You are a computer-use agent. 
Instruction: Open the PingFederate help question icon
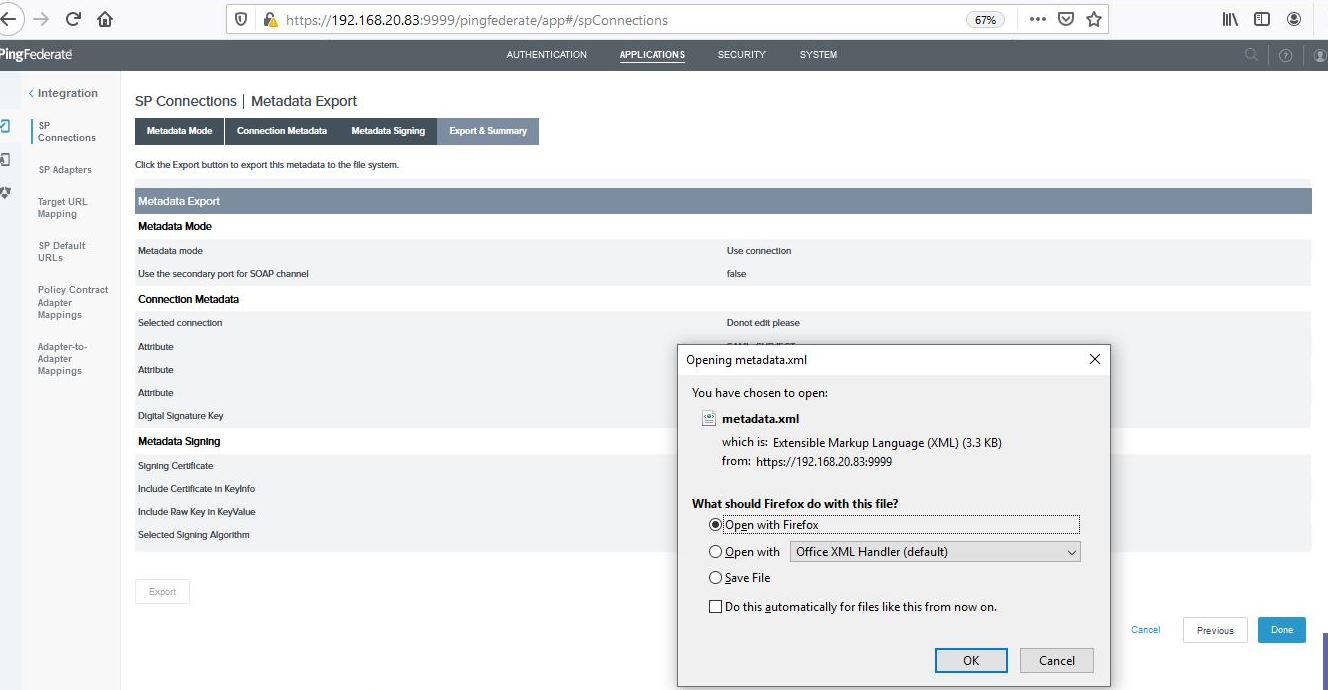pos(1286,56)
